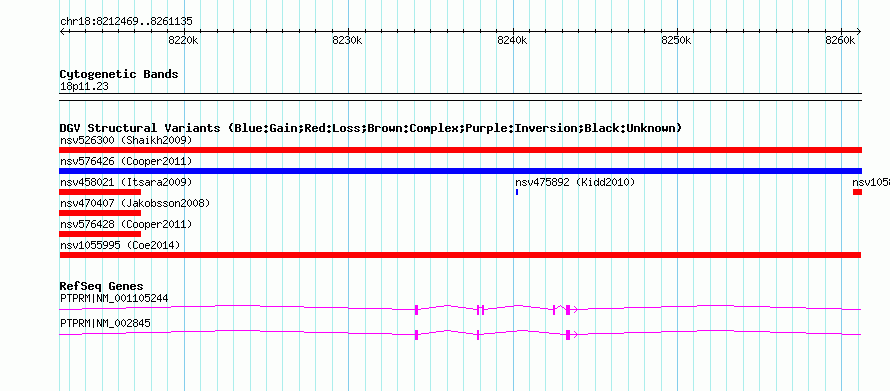Open variant nsv458021 (Itsara2009) label
This screenshot has width=890, height=391.
126,182
